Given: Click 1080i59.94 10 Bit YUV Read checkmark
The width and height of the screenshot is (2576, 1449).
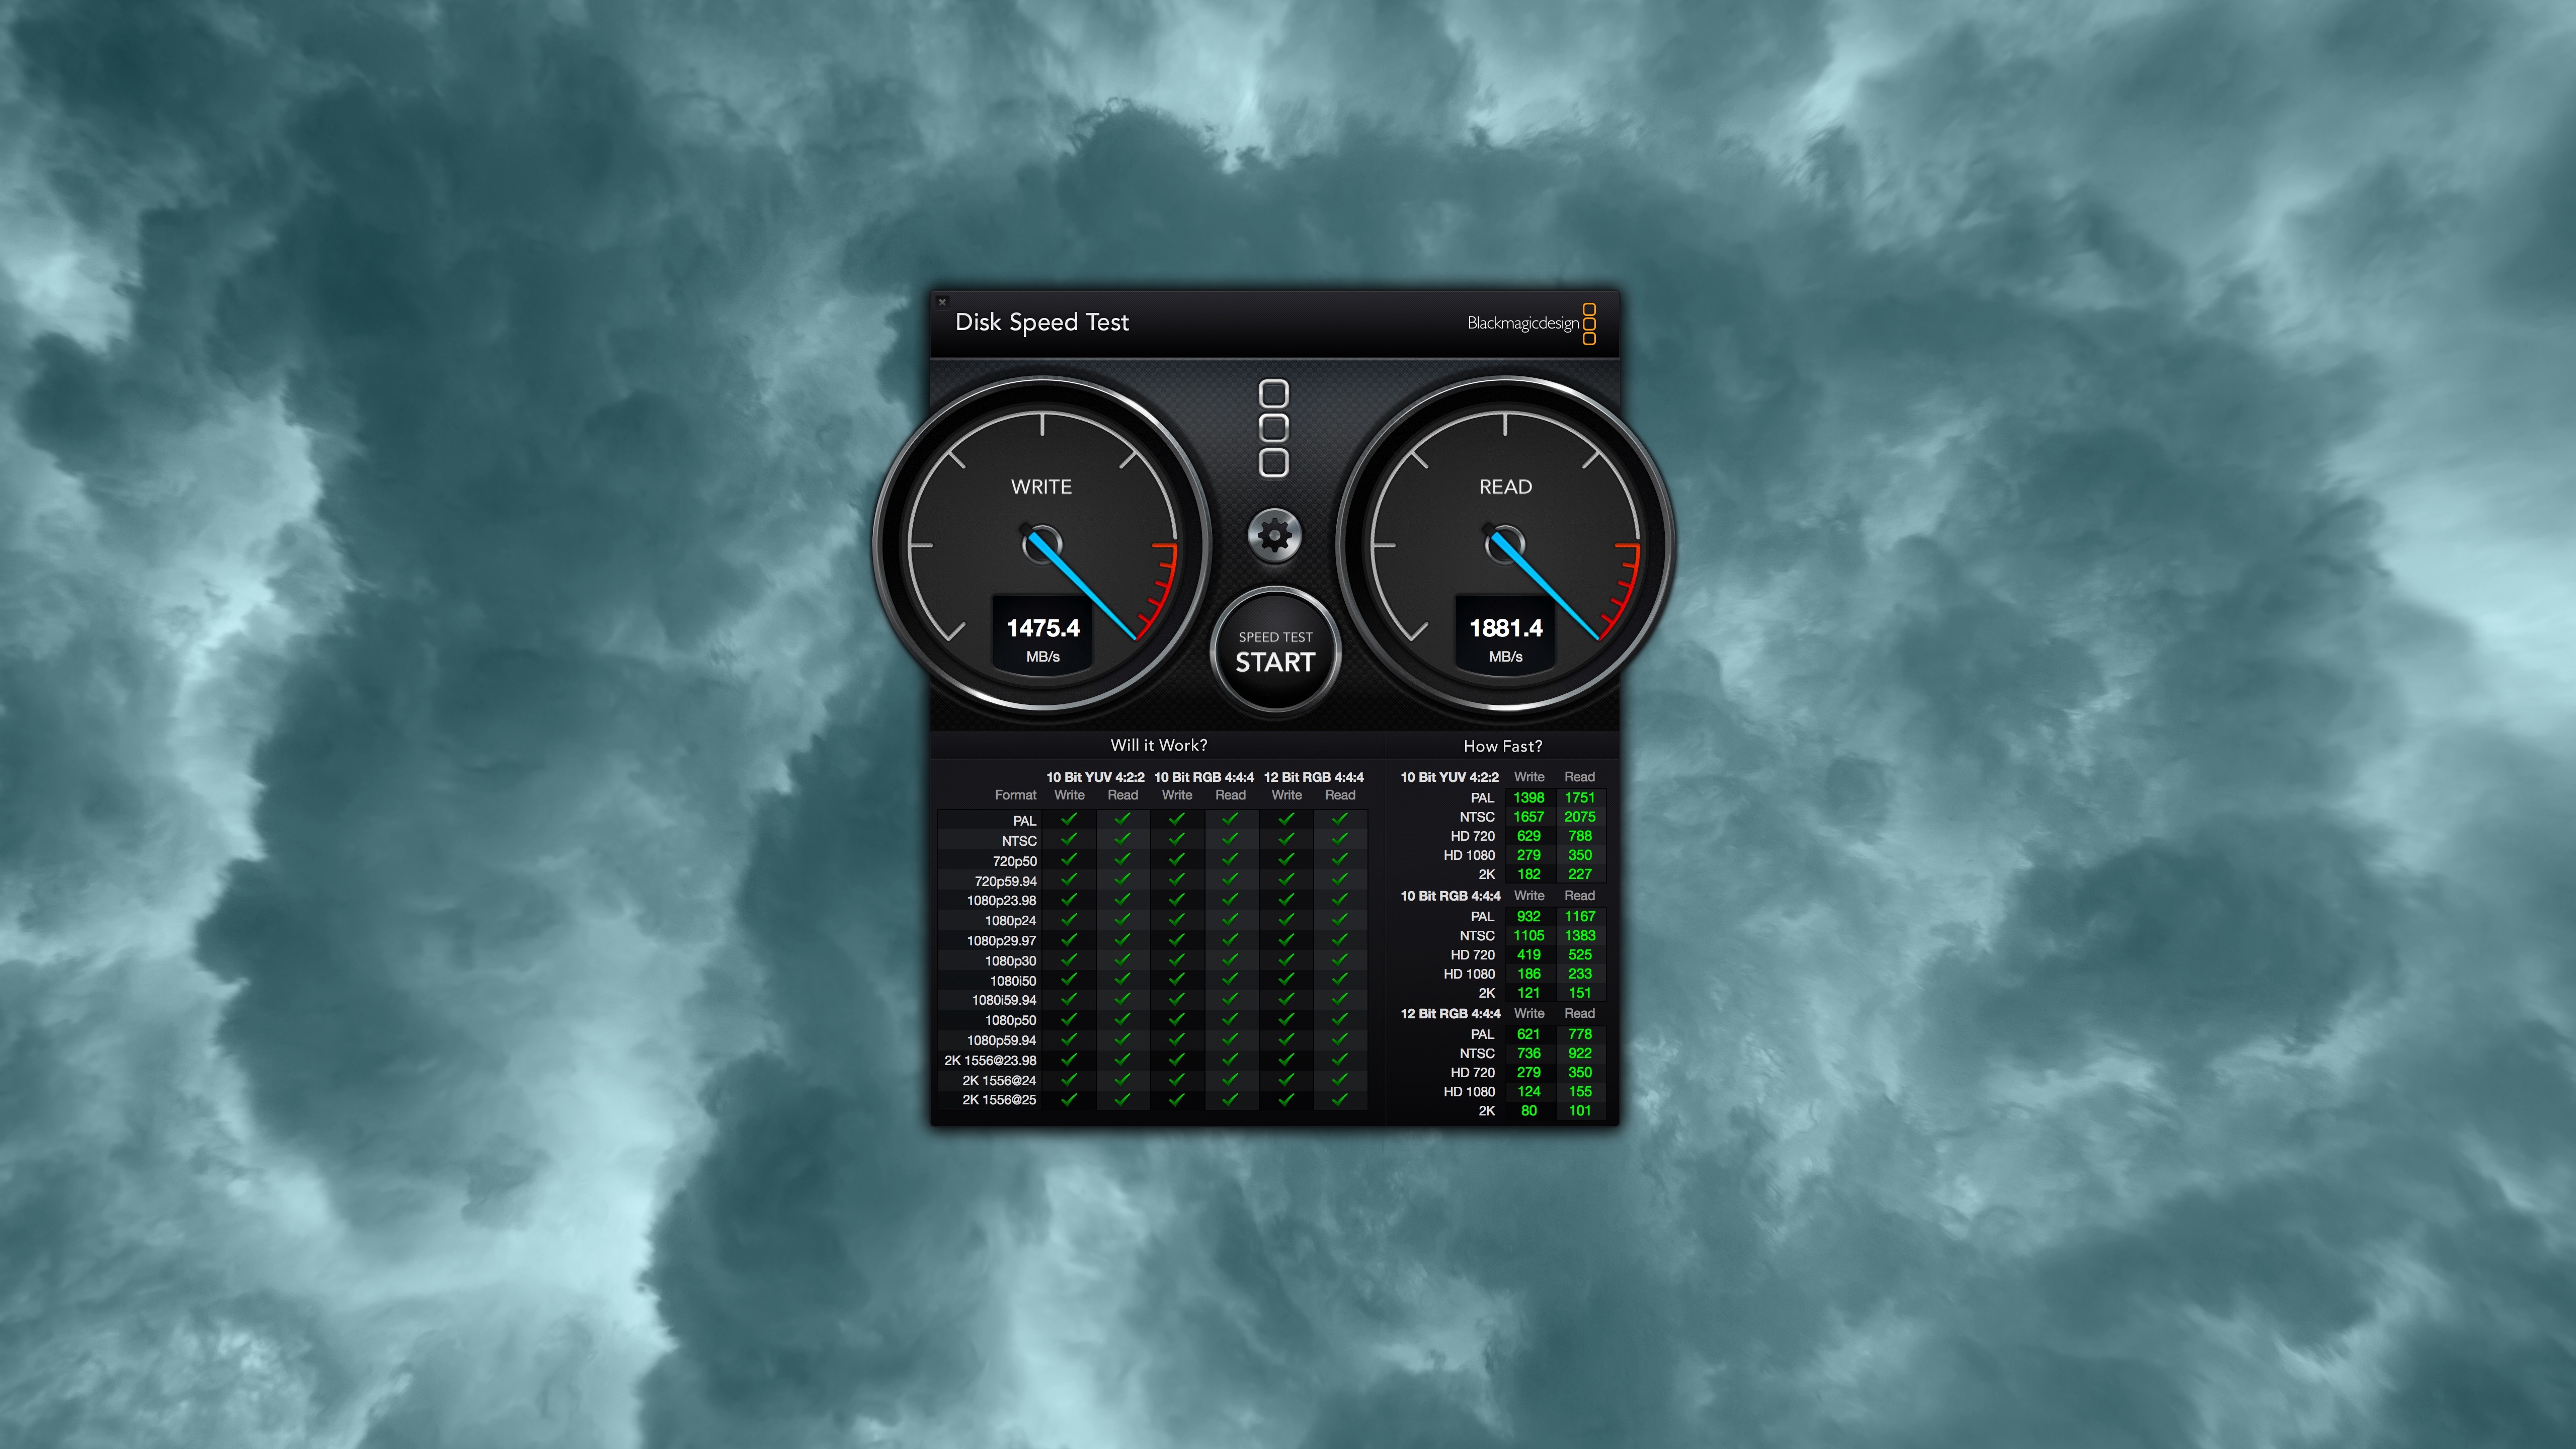Looking at the screenshot, I should (1123, 999).
